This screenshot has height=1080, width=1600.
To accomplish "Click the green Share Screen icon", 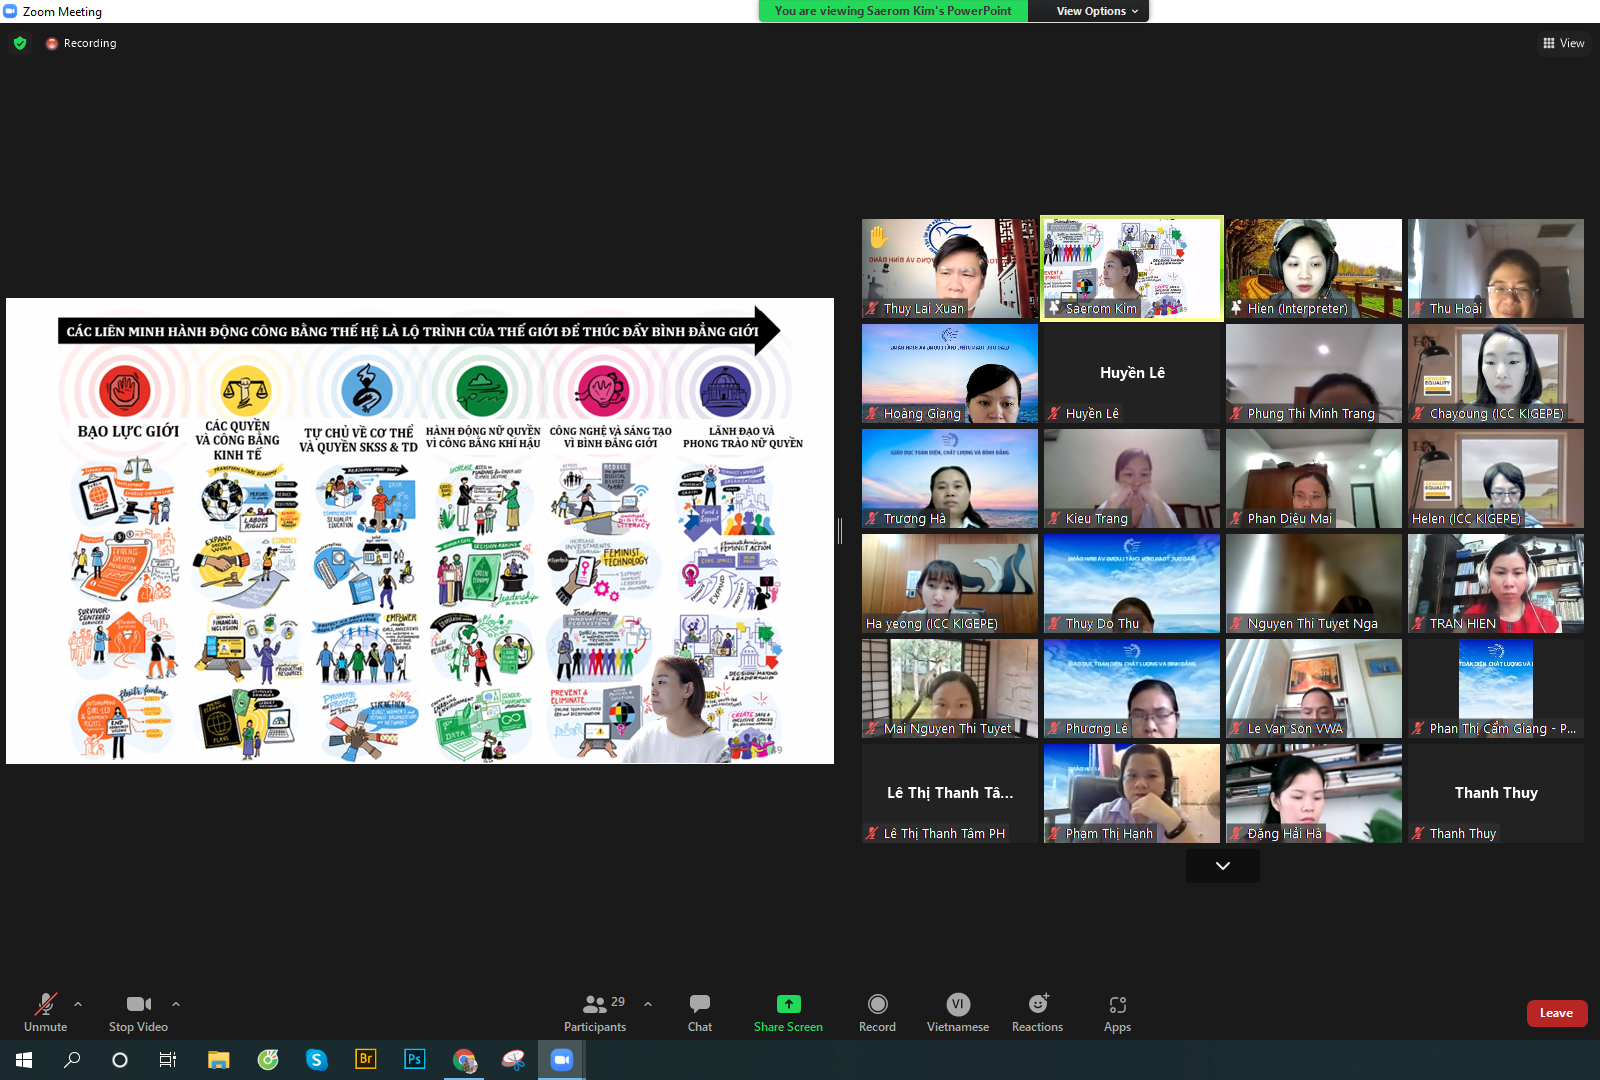I will [788, 1004].
